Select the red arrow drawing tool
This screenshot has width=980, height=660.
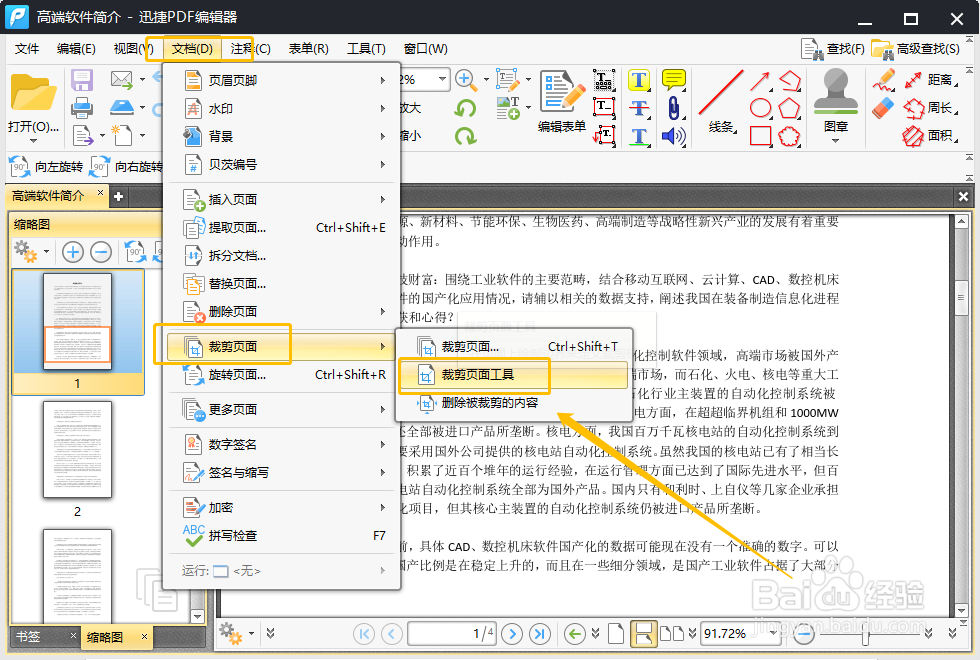click(x=760, y=81)
